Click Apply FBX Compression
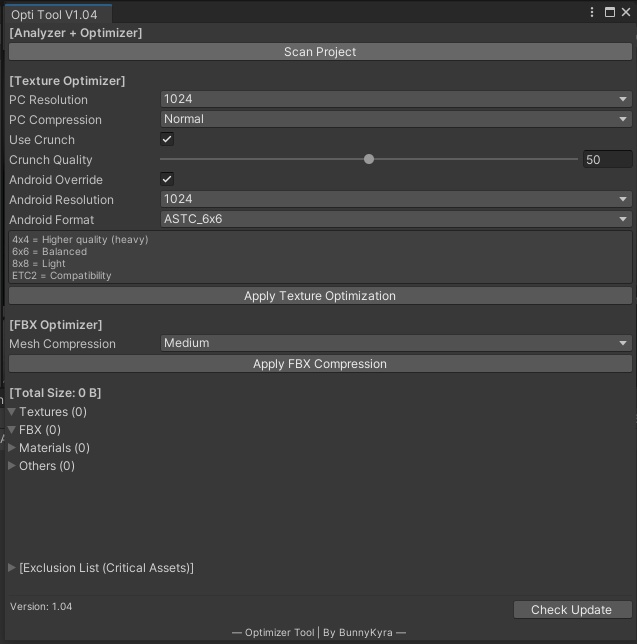Viewport: 637px width, 644px height. 320,364
